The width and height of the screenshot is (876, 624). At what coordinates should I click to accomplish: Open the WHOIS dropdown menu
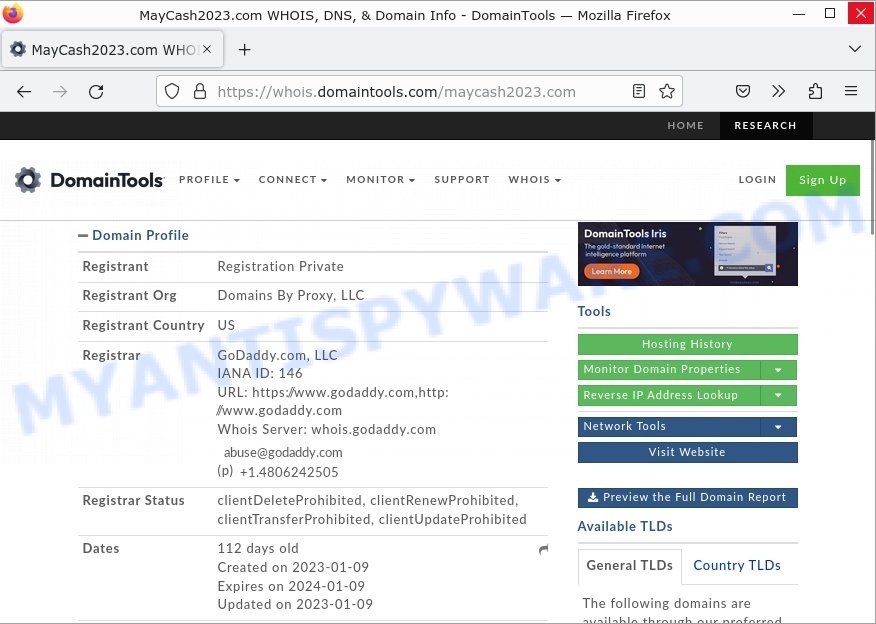(535, 180)
